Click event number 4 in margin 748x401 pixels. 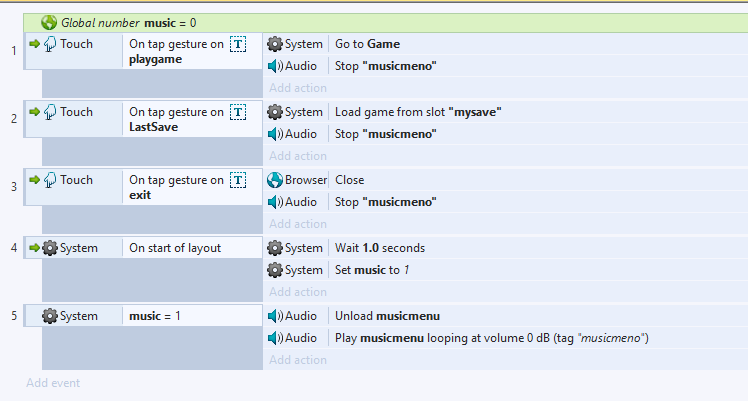point(14,248)
